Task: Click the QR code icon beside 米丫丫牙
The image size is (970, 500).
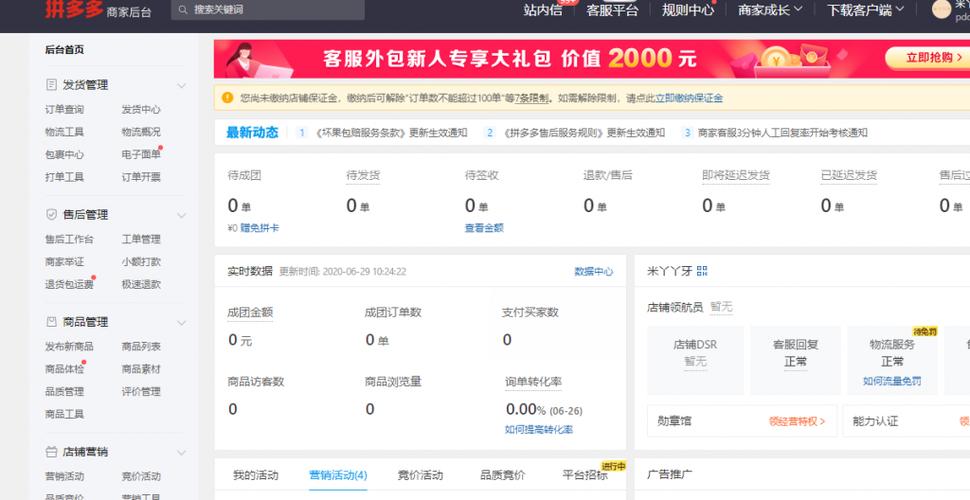Action: [x=702, y=271]
